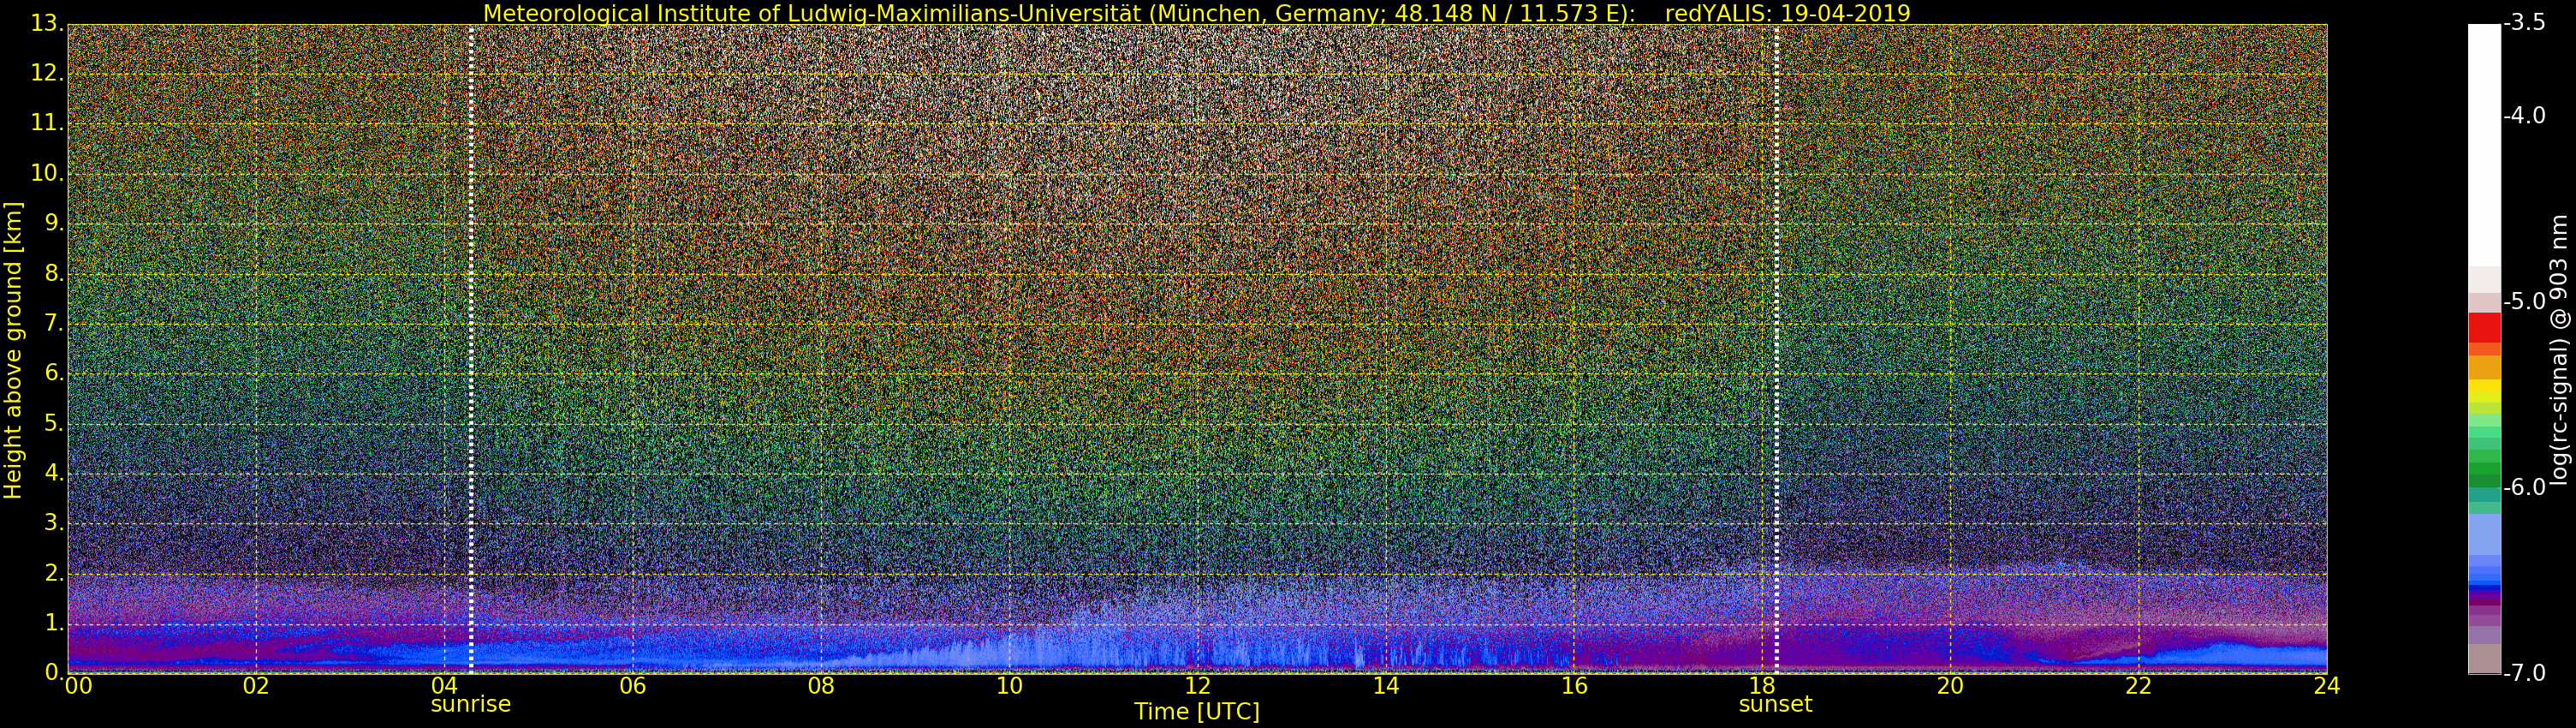Screen dimensions: 2576x728
Task: Click the '-7.0' colorbar scale label
Action: pos(2524,673)
